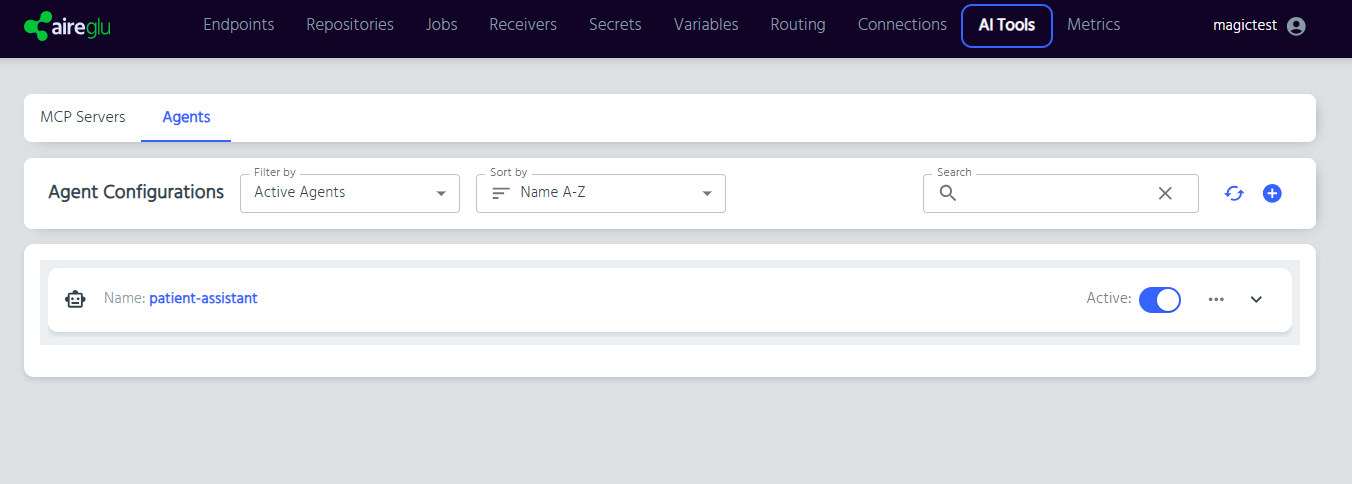Open the Repositories section
Viewport: 1352px width, 484px height.
350,25
